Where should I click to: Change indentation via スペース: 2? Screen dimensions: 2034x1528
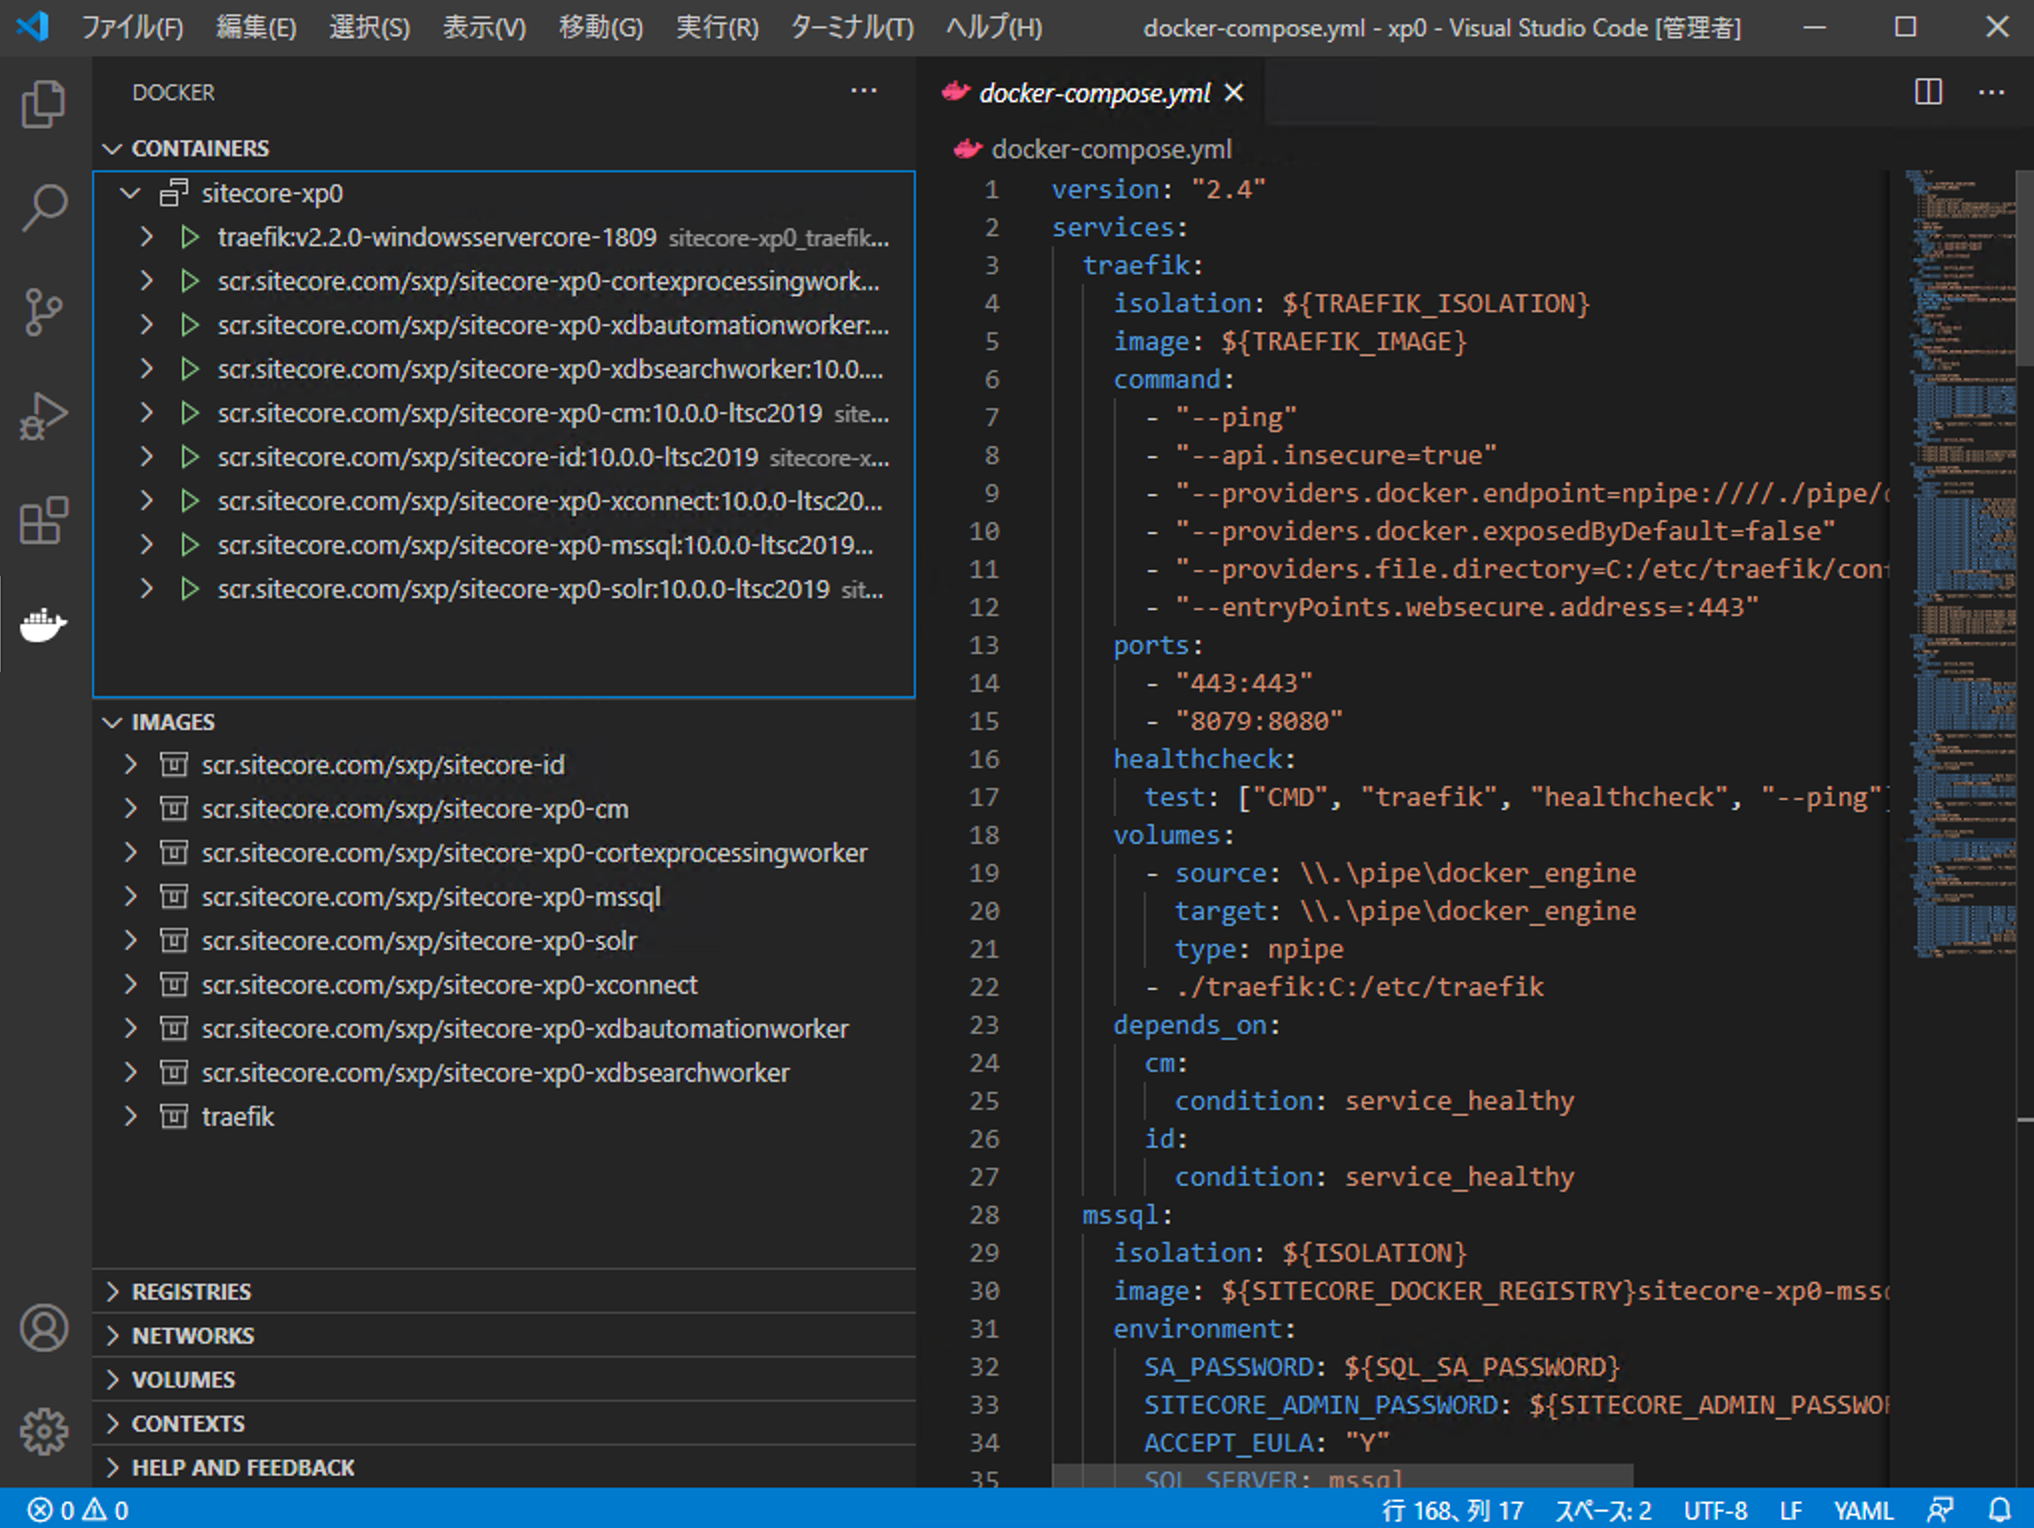tap(1603, 1509)
